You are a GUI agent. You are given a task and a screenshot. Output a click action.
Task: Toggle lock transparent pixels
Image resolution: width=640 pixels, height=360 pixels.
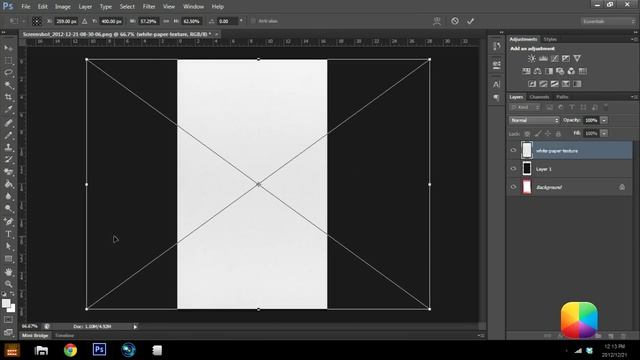[x=527, y=133]
